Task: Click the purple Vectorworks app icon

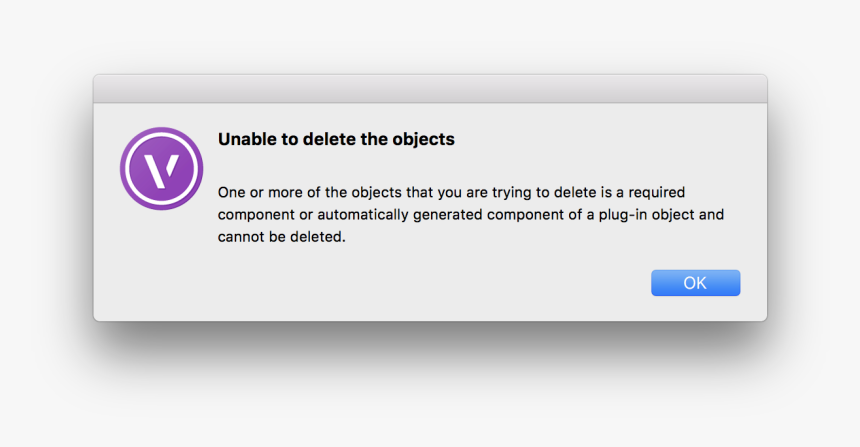Action: (x=161, y=168)
